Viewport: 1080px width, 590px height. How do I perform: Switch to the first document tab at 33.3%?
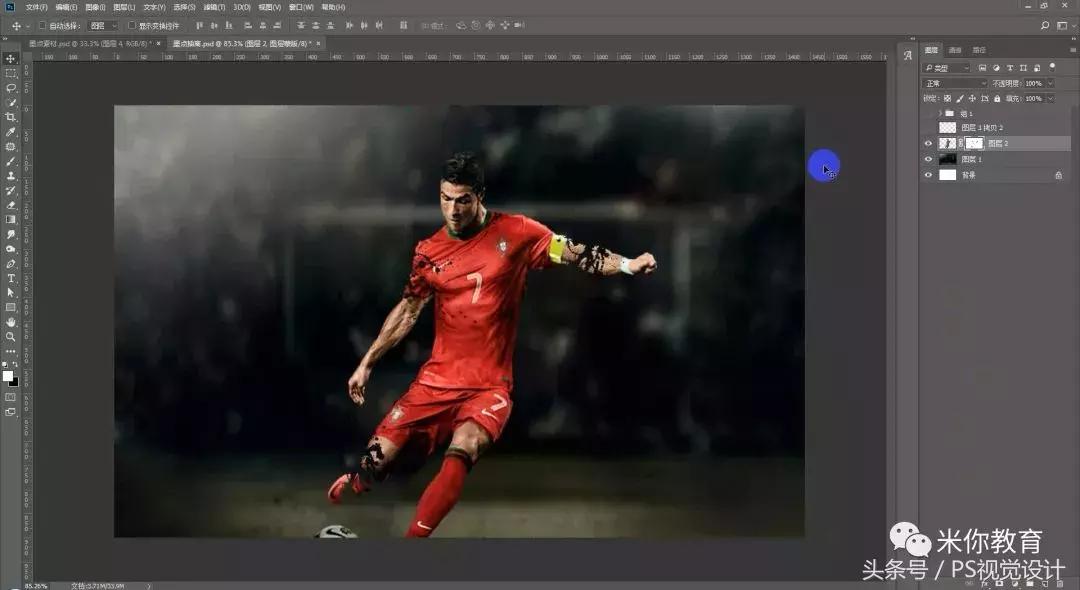click(86, 44)
